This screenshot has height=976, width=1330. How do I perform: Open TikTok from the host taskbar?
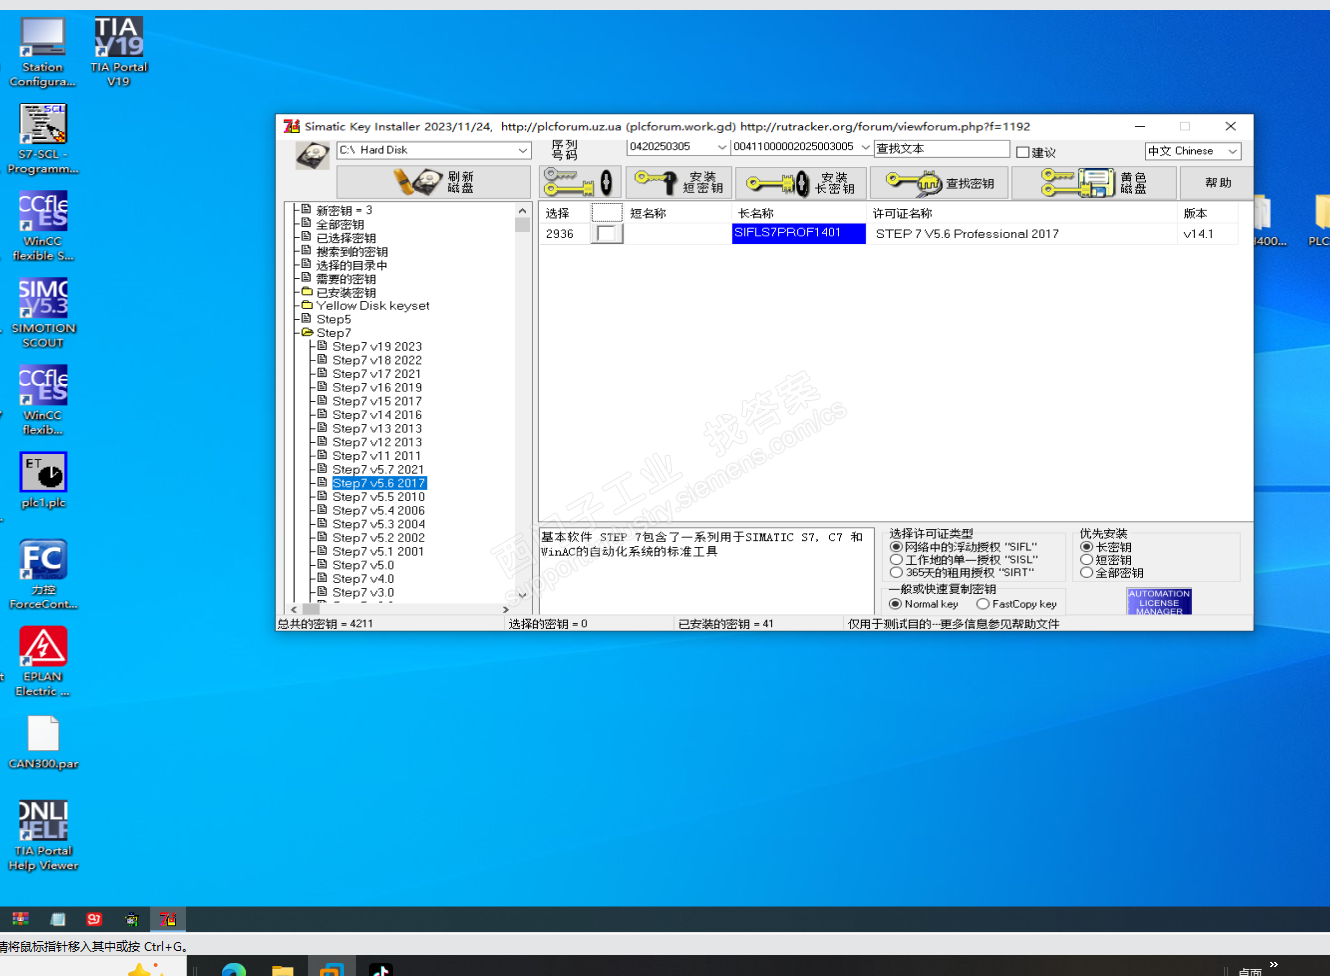pos(380,970)
